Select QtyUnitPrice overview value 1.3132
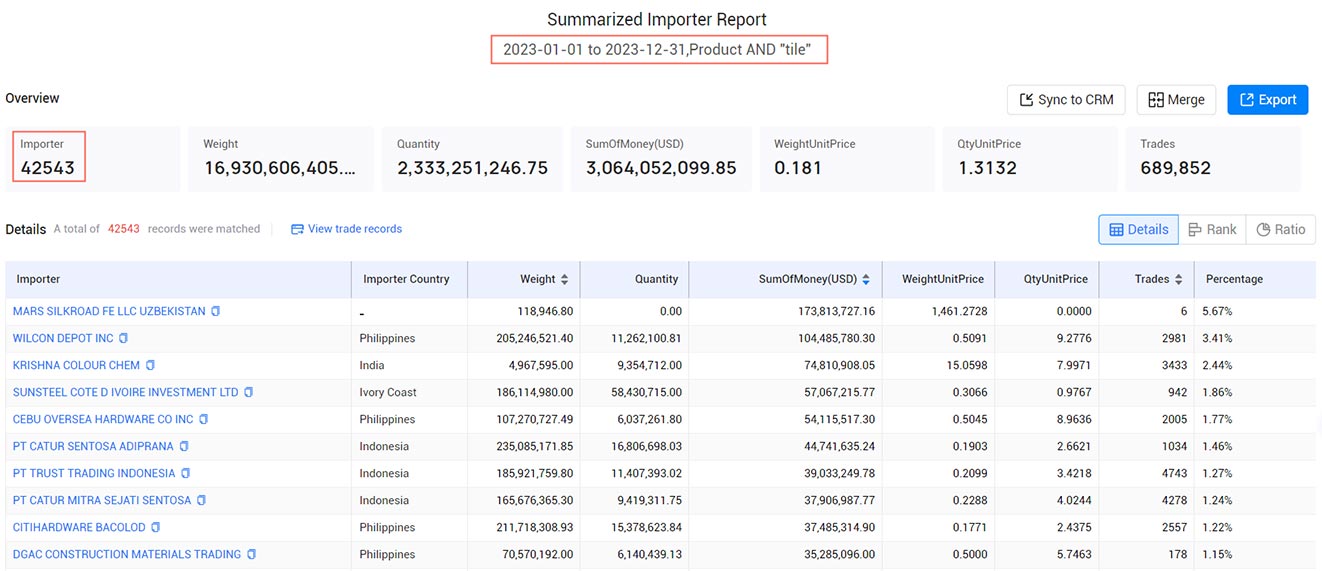Screen dimensions: 1322x571 [x=987, y=168]
